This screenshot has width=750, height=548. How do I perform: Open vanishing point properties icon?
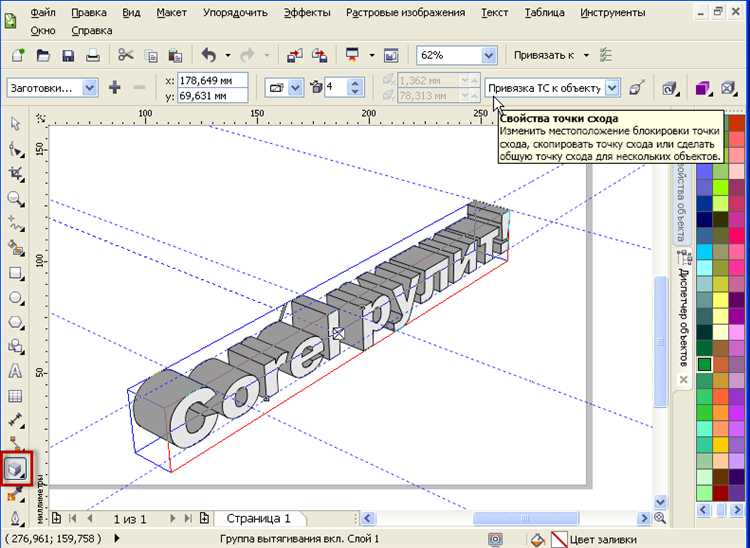tap(637, 88)
